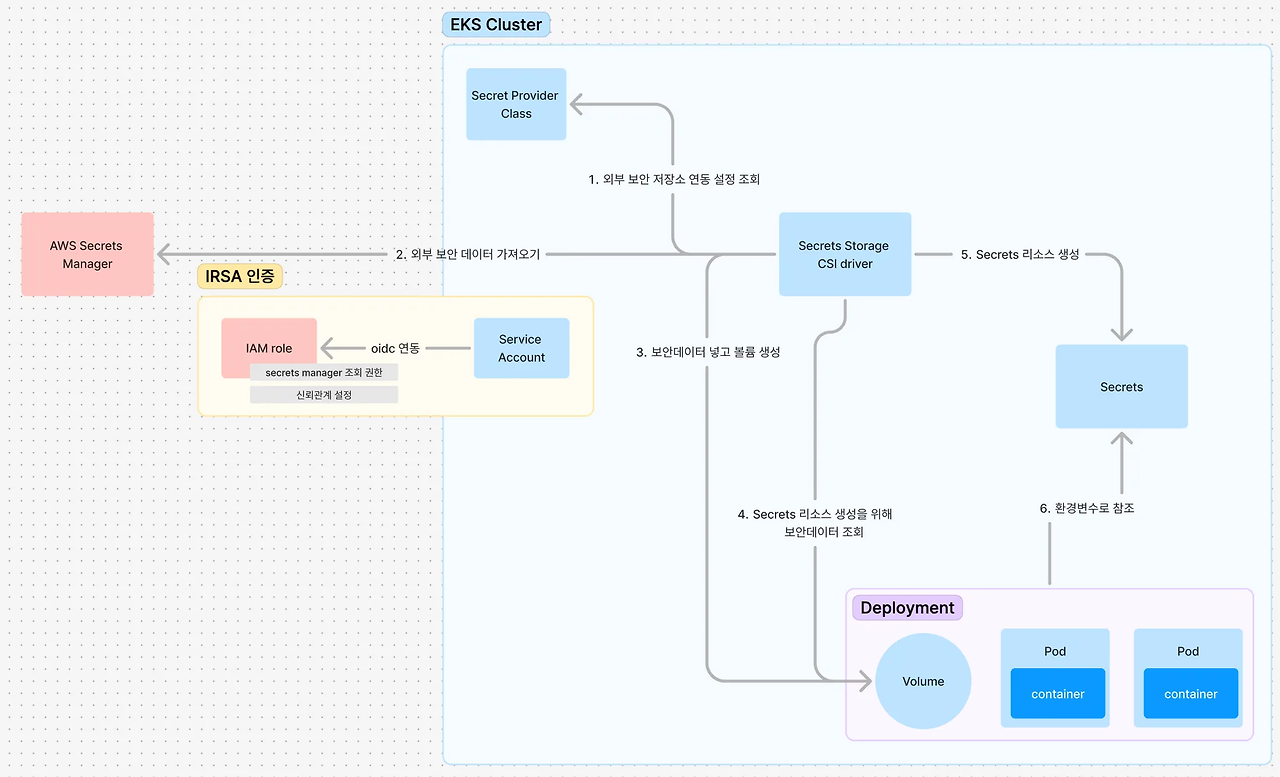Screen dimensions: 1280x777
Task: Click the EKS Cluster title label
Action: (495, 24)
